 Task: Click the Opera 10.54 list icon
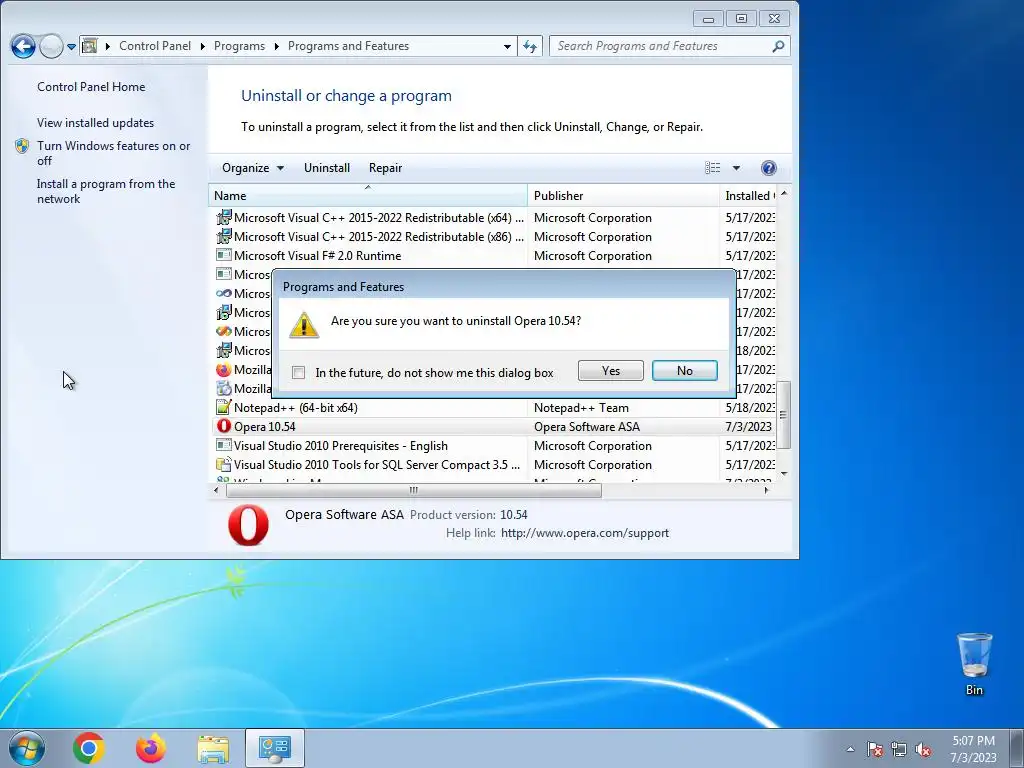pos(224,426)
